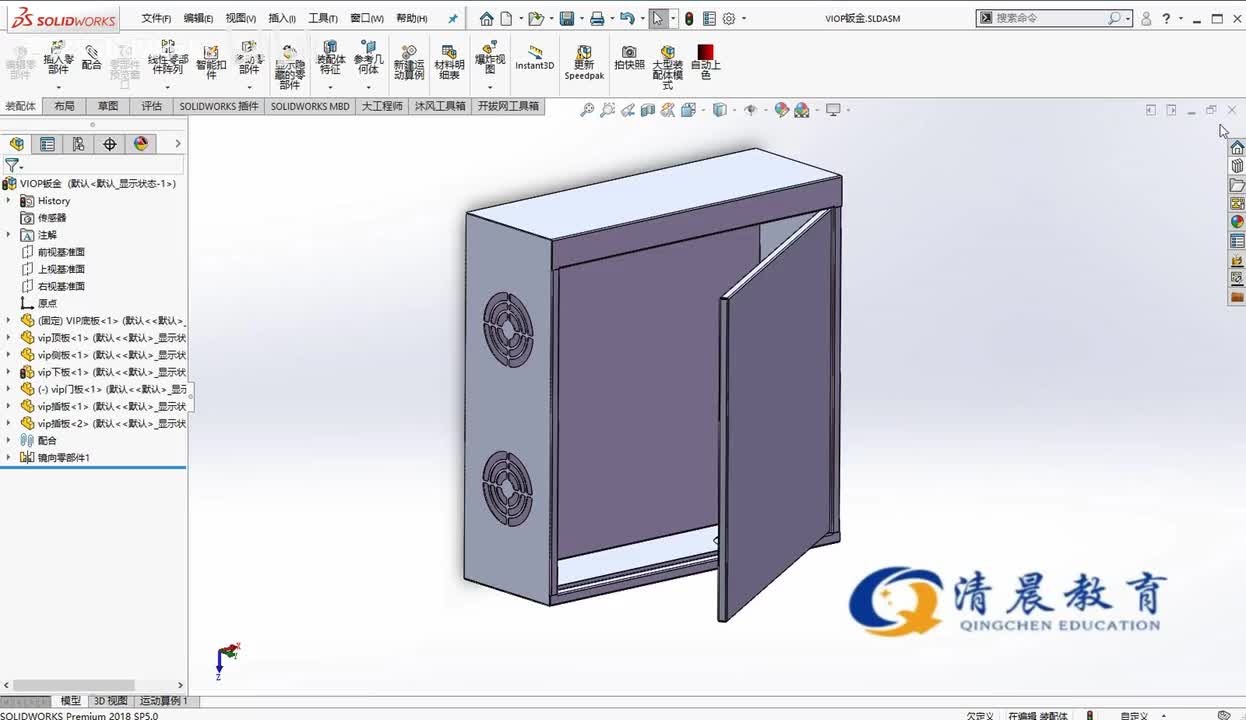The image size is (1246, 720).
Task: Click Show Hidden Components (显示隐藏的零部件)
Action: tap(289, 67)
